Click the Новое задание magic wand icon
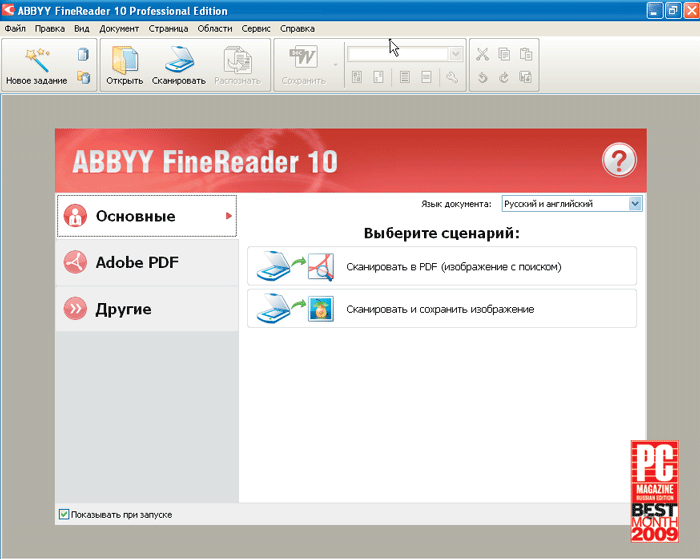Screen dimensions: 700x559 [x=37, y=59]
